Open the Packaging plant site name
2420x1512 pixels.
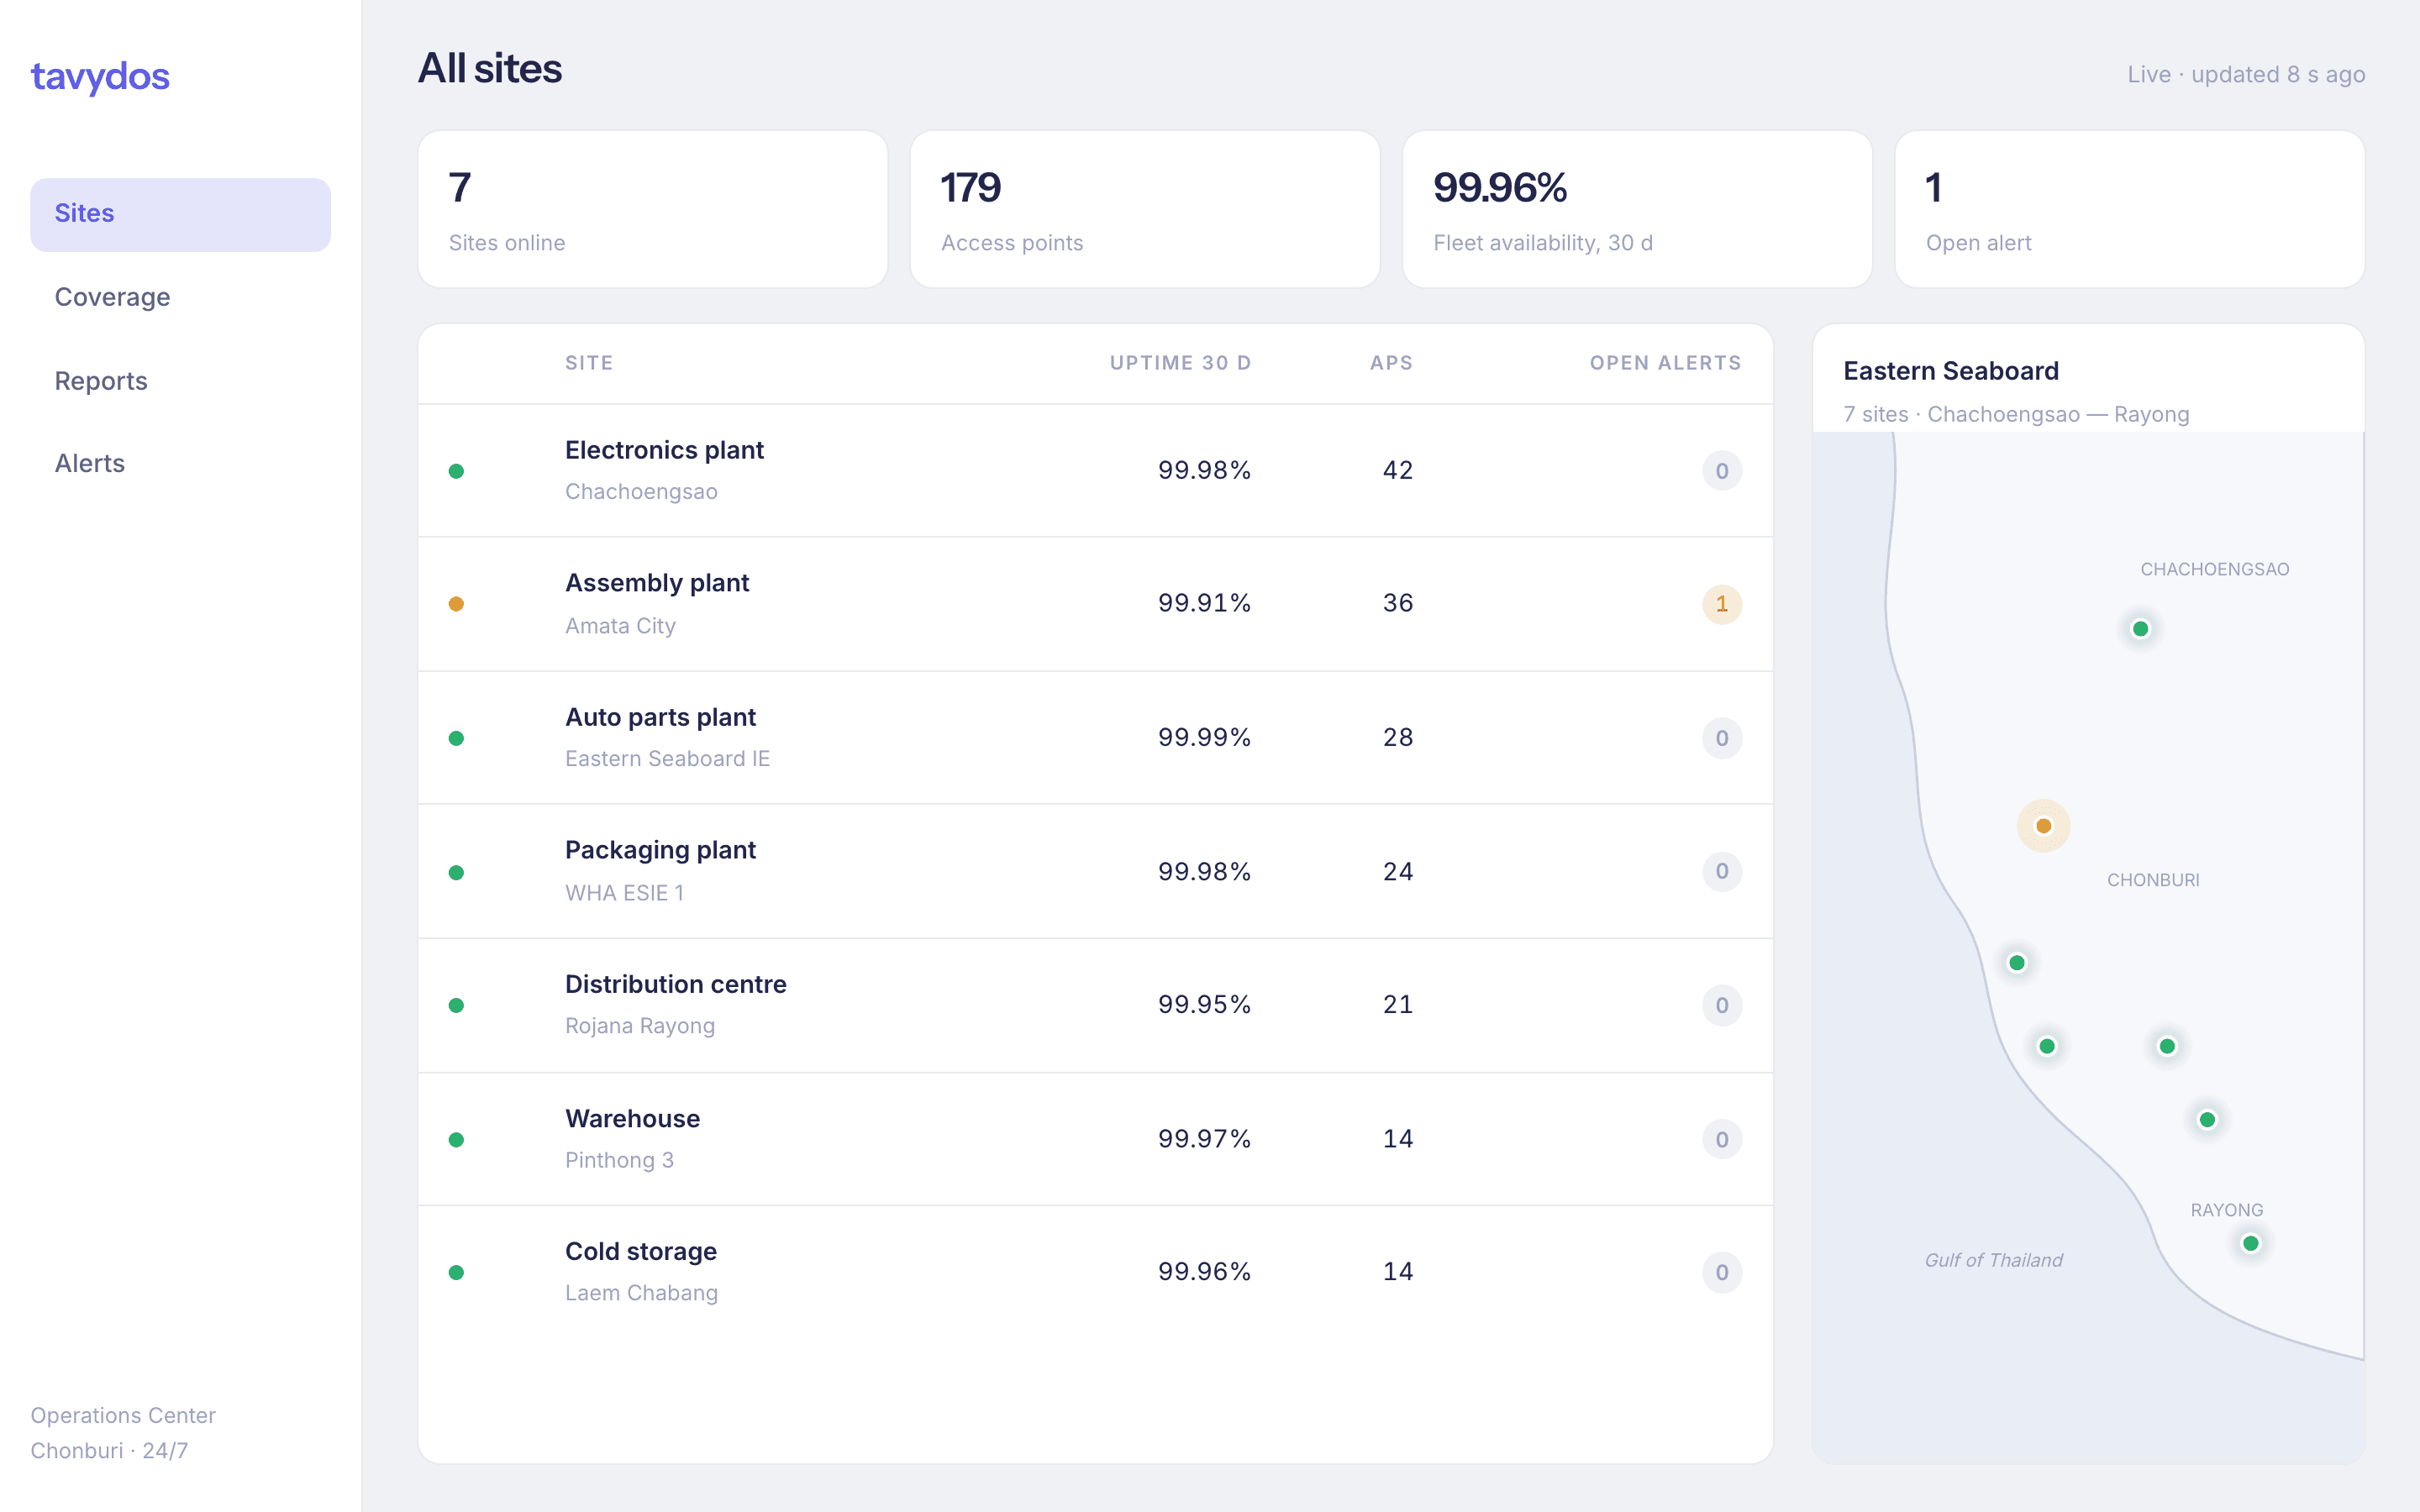coord(660,850)
